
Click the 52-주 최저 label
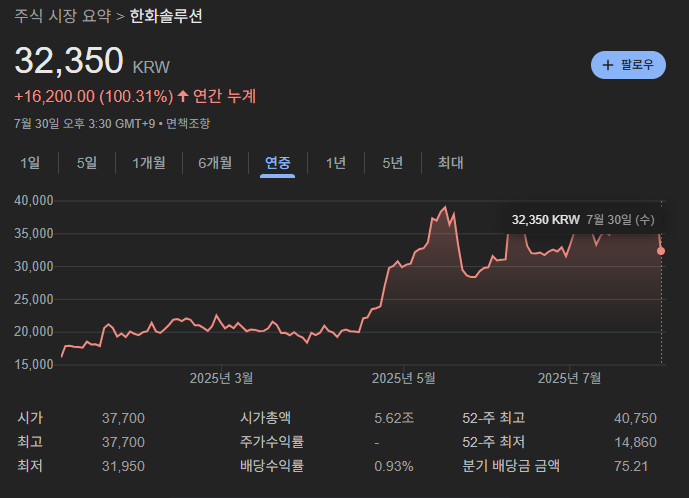[493, 442]
